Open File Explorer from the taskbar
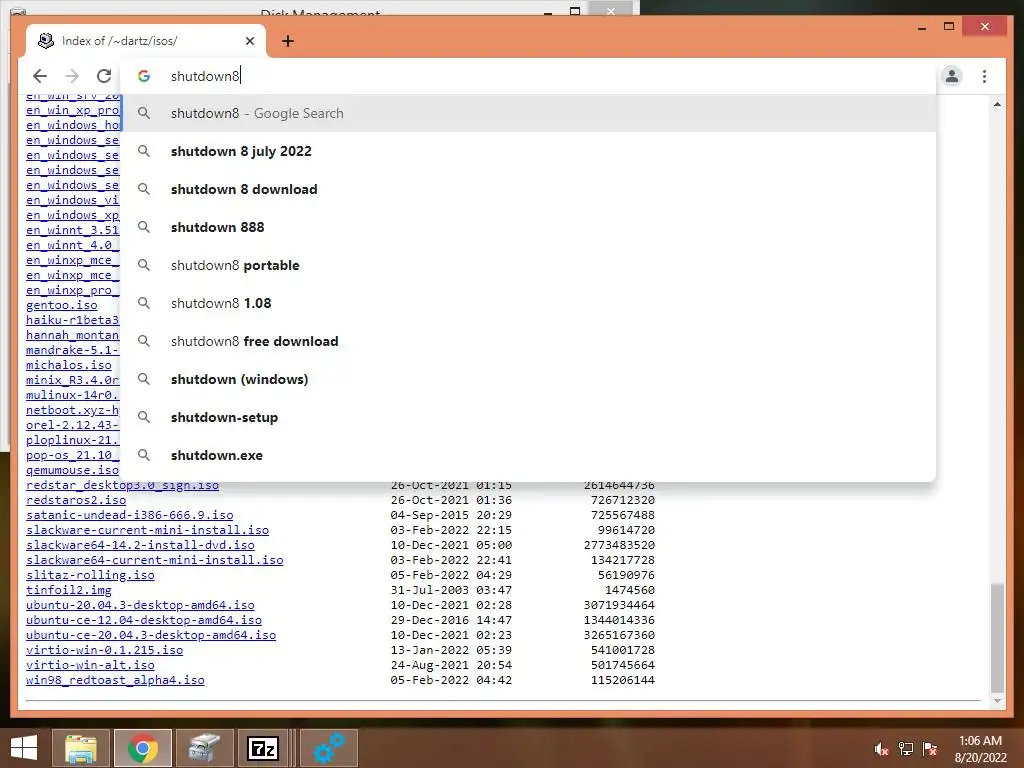The height and width of the screenshot is (768, 1024). [81, 748]
